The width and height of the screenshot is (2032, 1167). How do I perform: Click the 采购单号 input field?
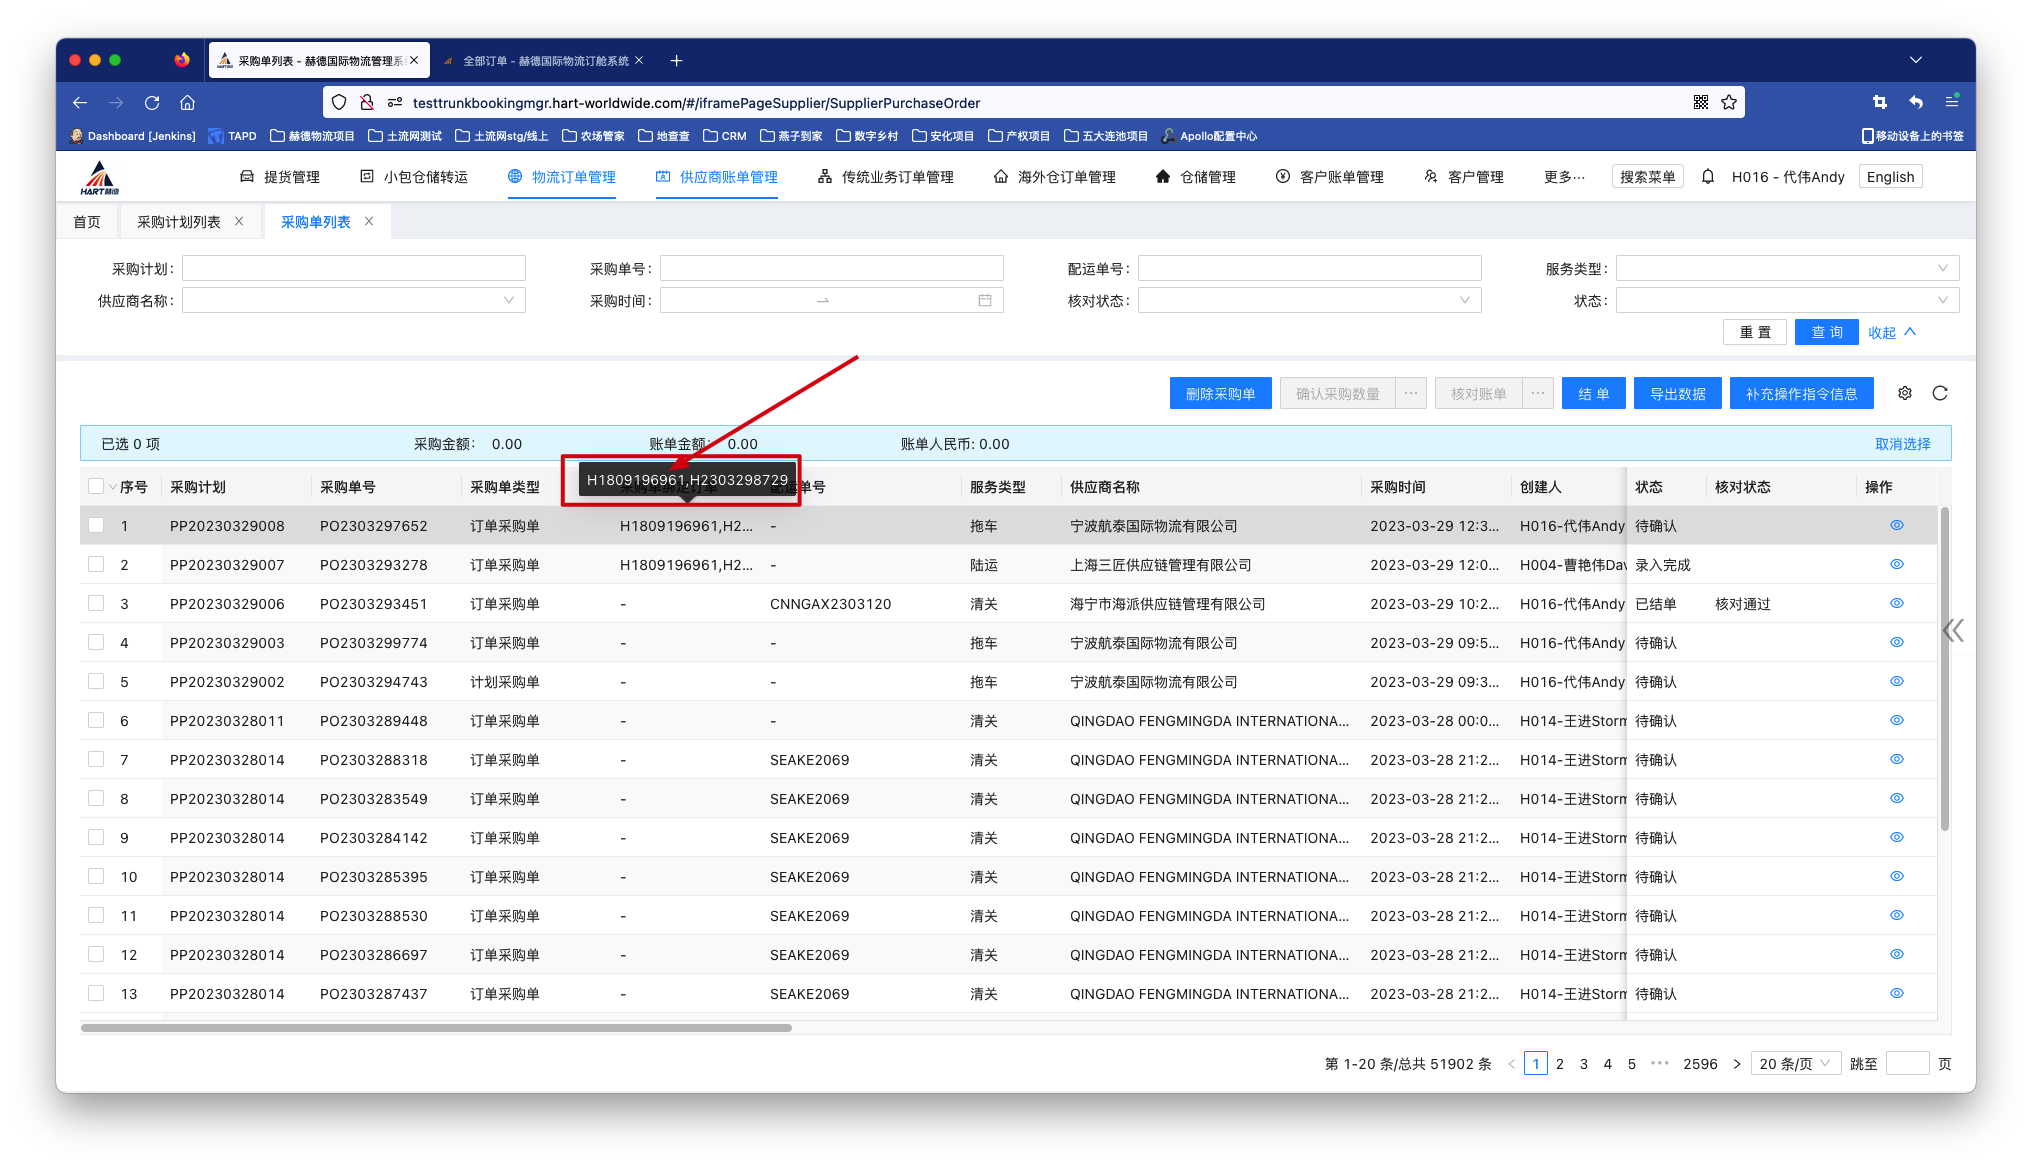[831, 268]
